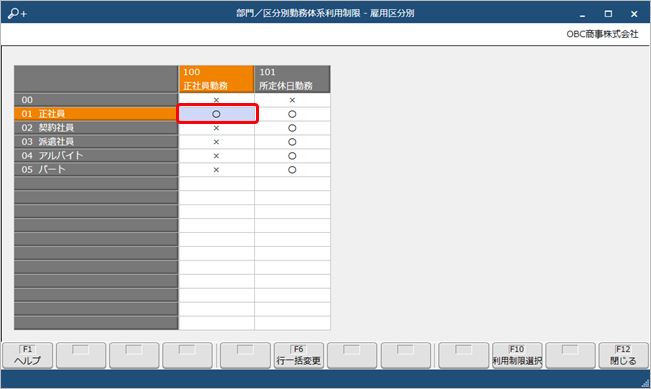Click F12 閉じる button
This screenshot has width=651, height=389.
[x=623, y=355]
